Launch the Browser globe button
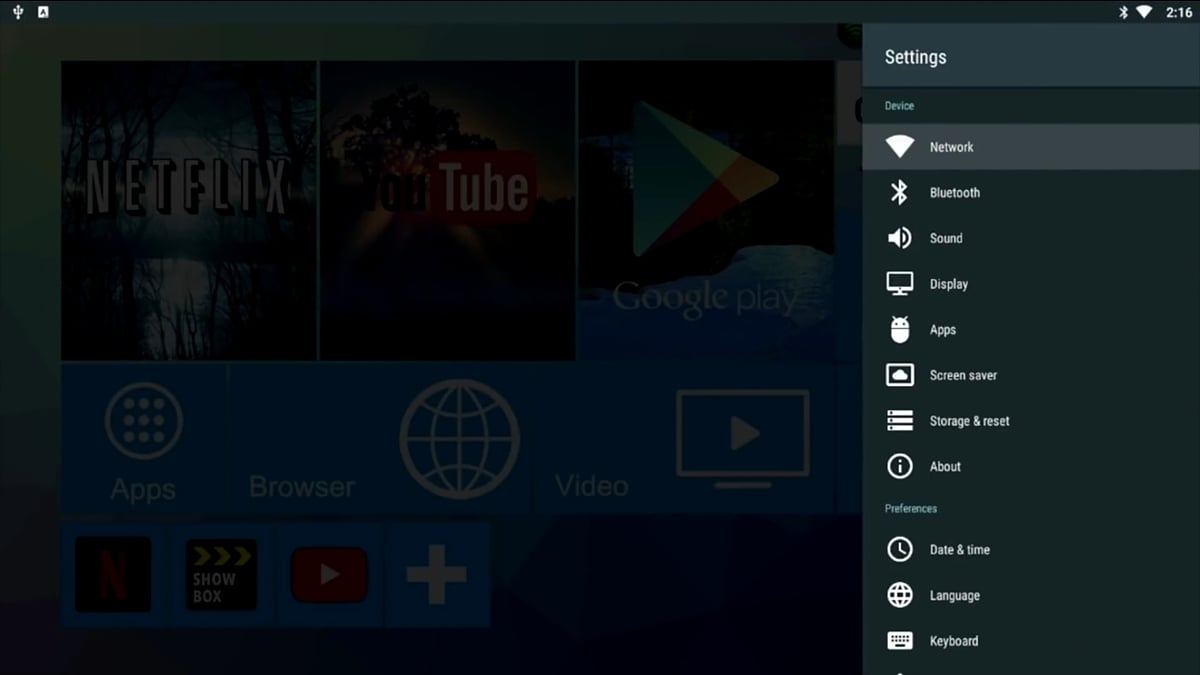Screen dimensions: 1200x675 point(459,440)
